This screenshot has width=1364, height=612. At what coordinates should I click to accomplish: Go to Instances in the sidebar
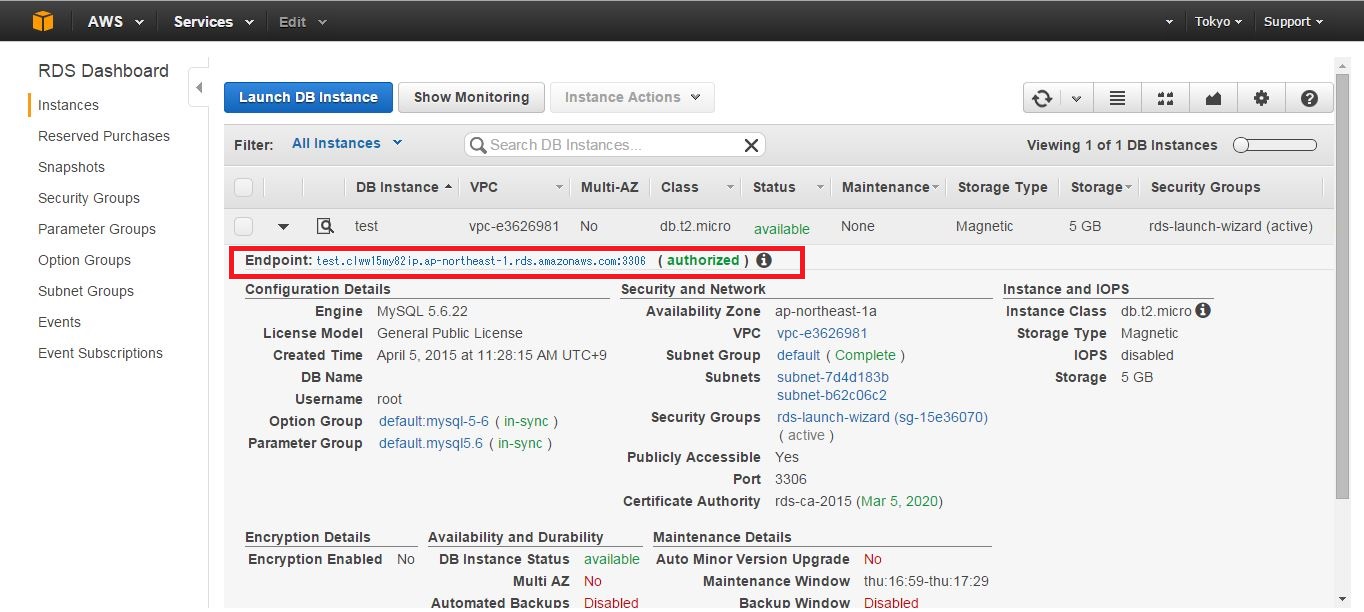[x=68, y=105]
